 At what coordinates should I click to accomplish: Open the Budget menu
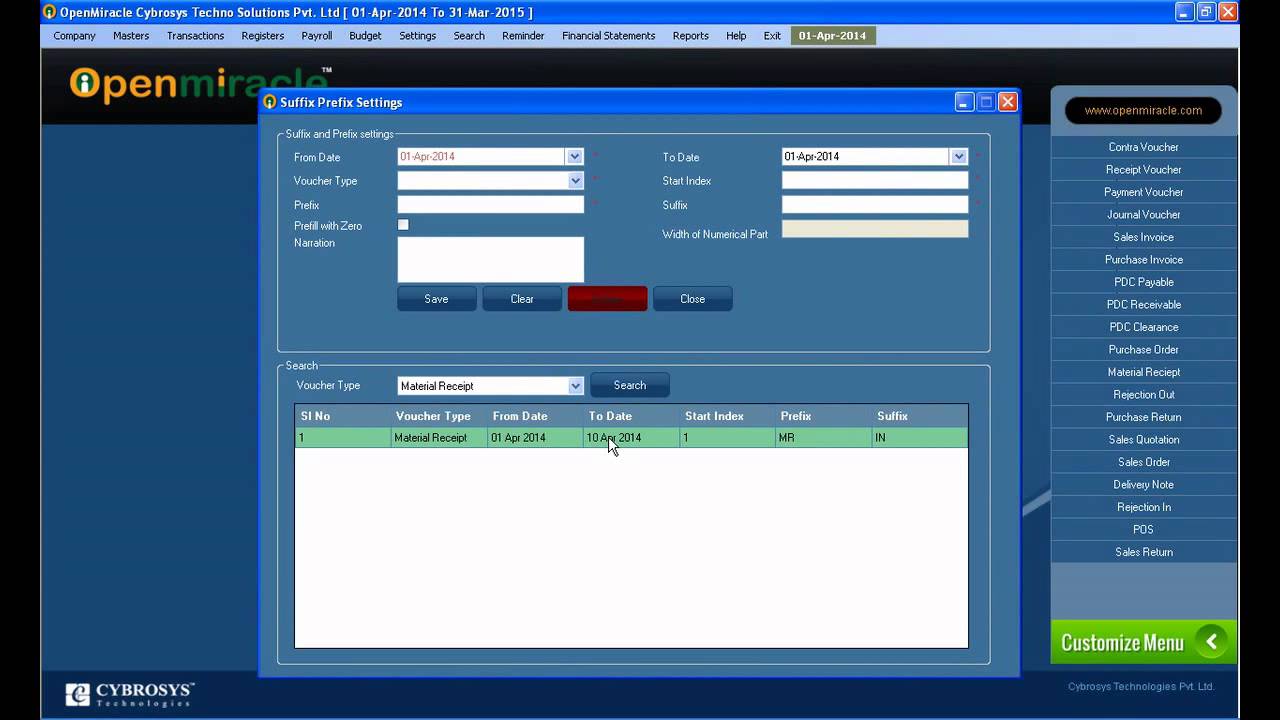coord(365,36)
